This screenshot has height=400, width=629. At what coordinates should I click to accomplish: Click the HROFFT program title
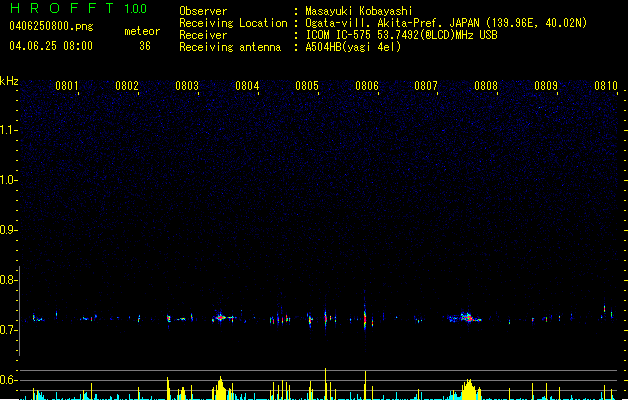(x=62, y=8)
